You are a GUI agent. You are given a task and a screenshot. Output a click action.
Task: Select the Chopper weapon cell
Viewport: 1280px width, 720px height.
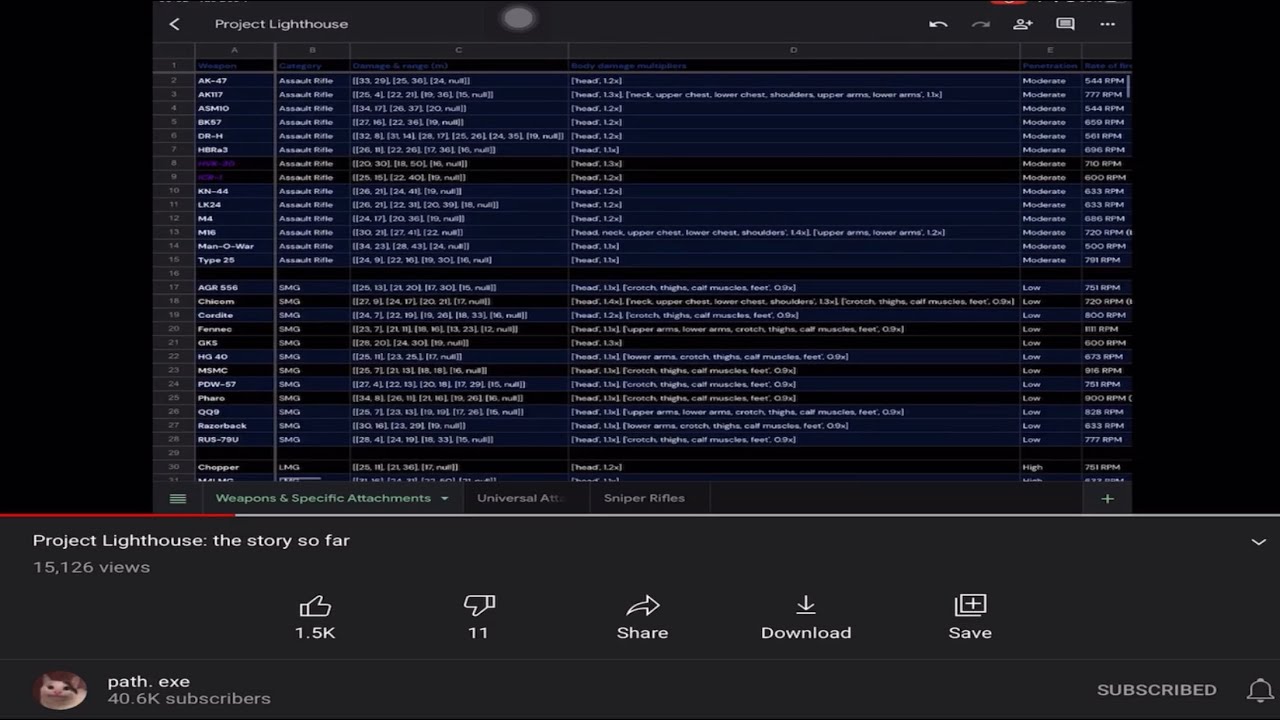235,467
